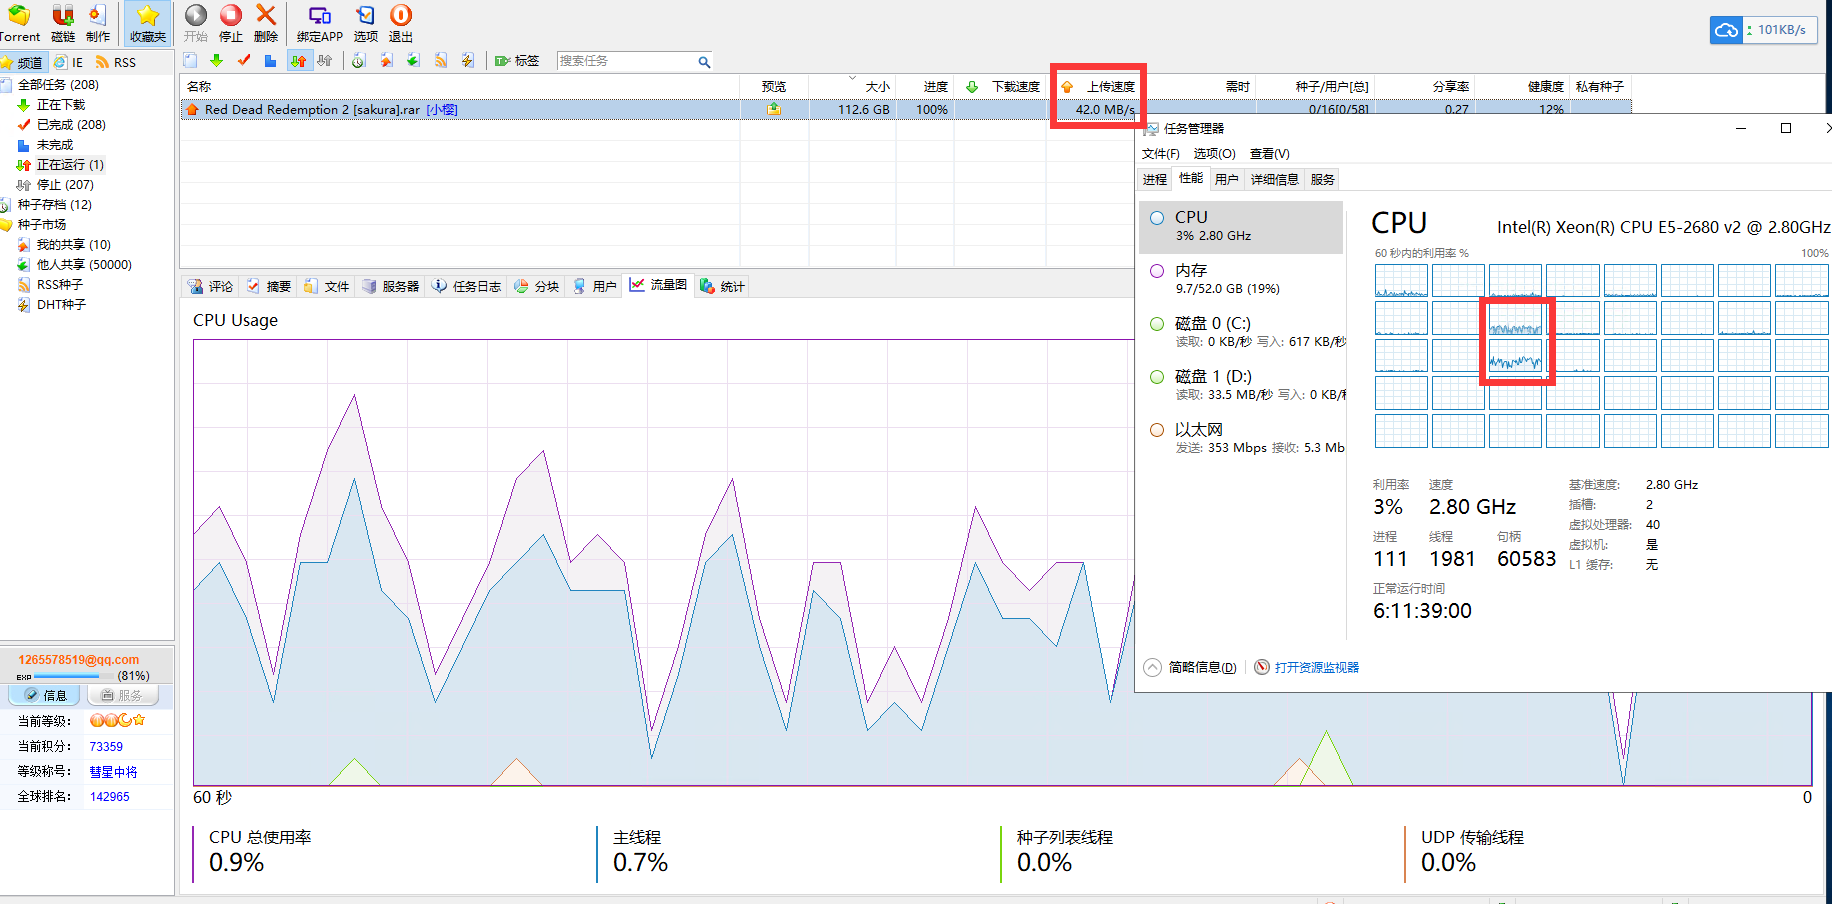
Task: Select 种子存档 (12) in the sidebar
Action: click(54, 205)
